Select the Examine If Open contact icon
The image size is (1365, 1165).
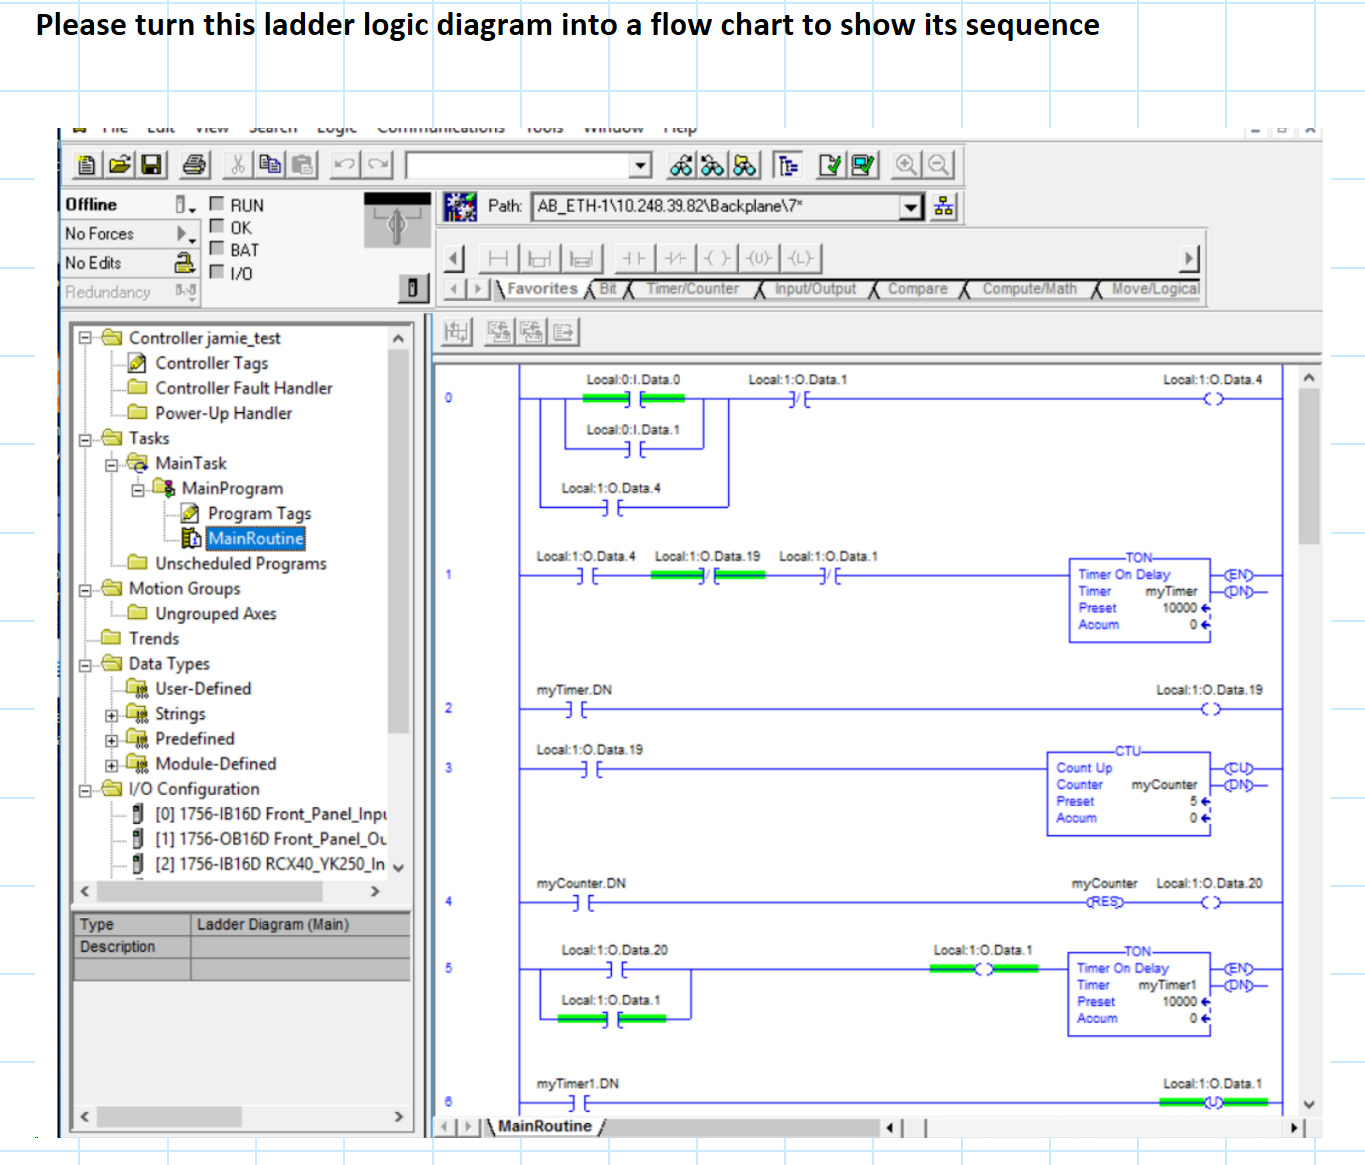coord(675,258)
